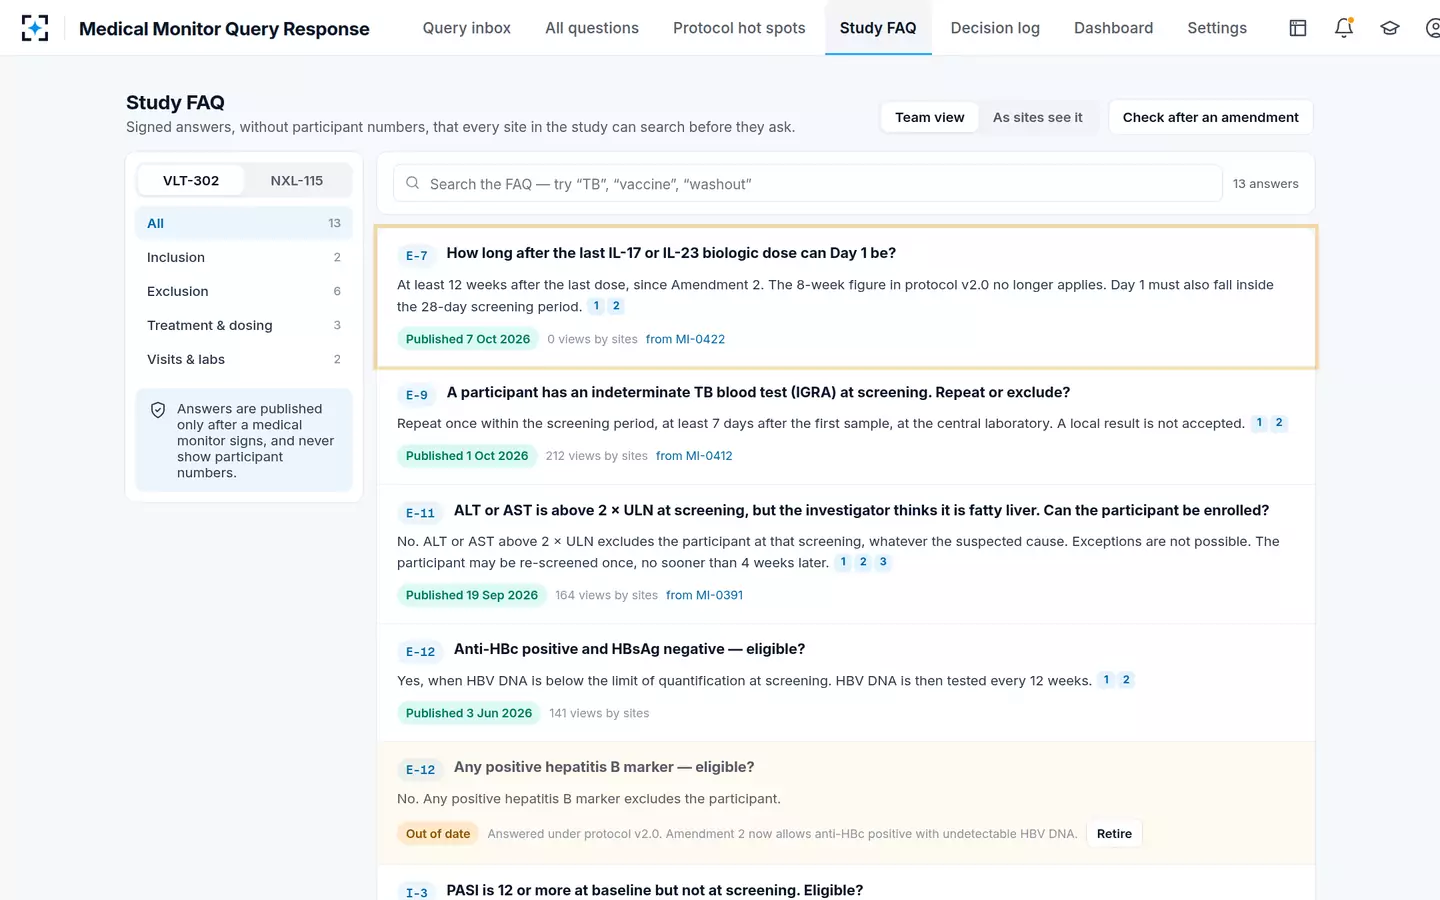Open citation 1 on the indeterminate TB answer

[1259, 423]
